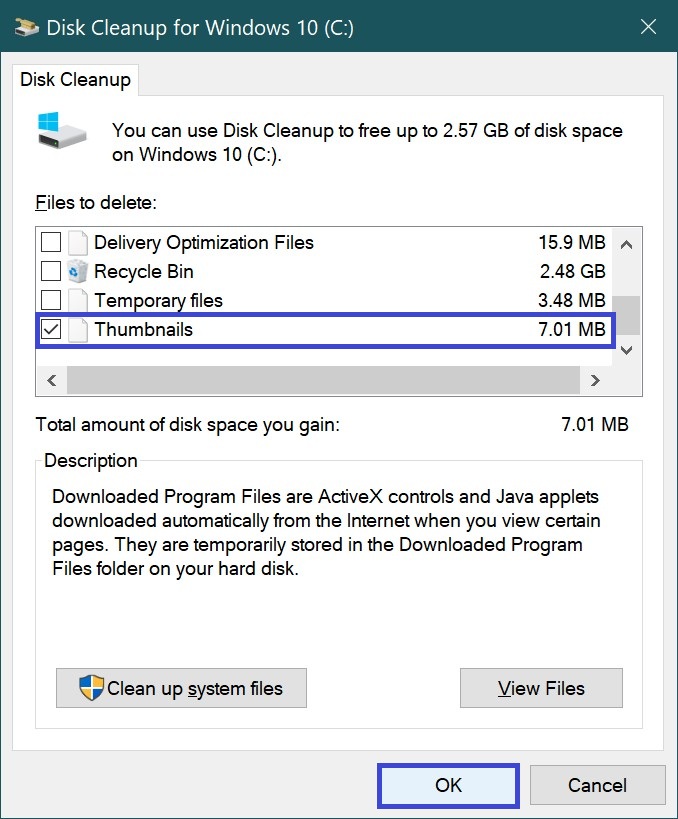This screenshot has width=678, height=819.
Task: Click Clean up system files button
Action: [x=181, y=688]
